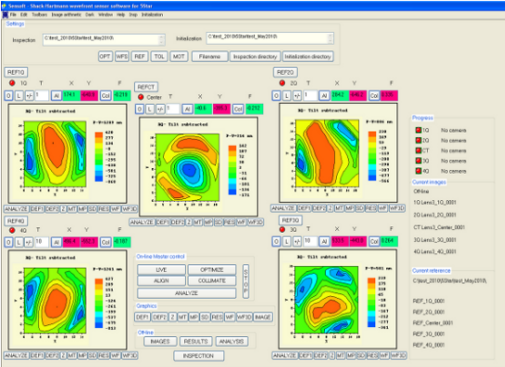This screenshot has height=367, width=505.
Task: Click the red status LED beside 1Q panel label
Action: [x=12, y=83]
